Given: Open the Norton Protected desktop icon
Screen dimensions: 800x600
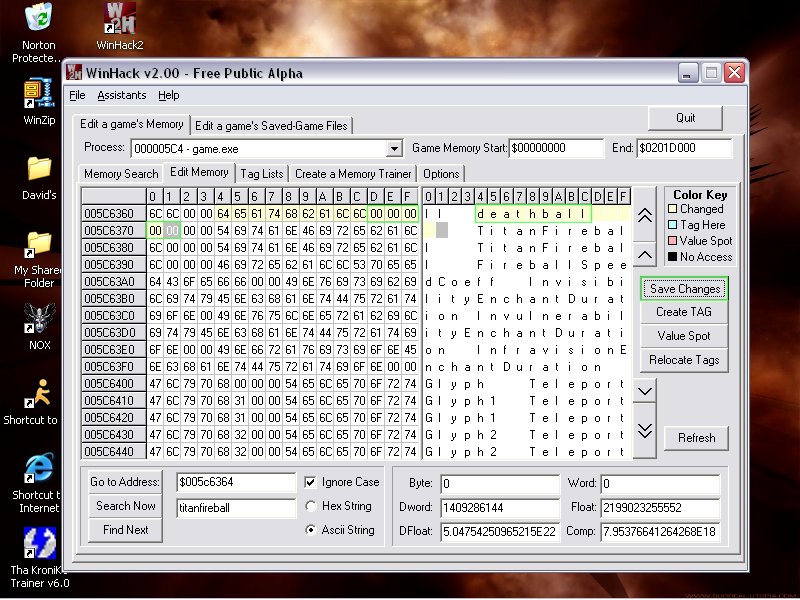Looking at the screenshot, I should [x=38, y=32].
